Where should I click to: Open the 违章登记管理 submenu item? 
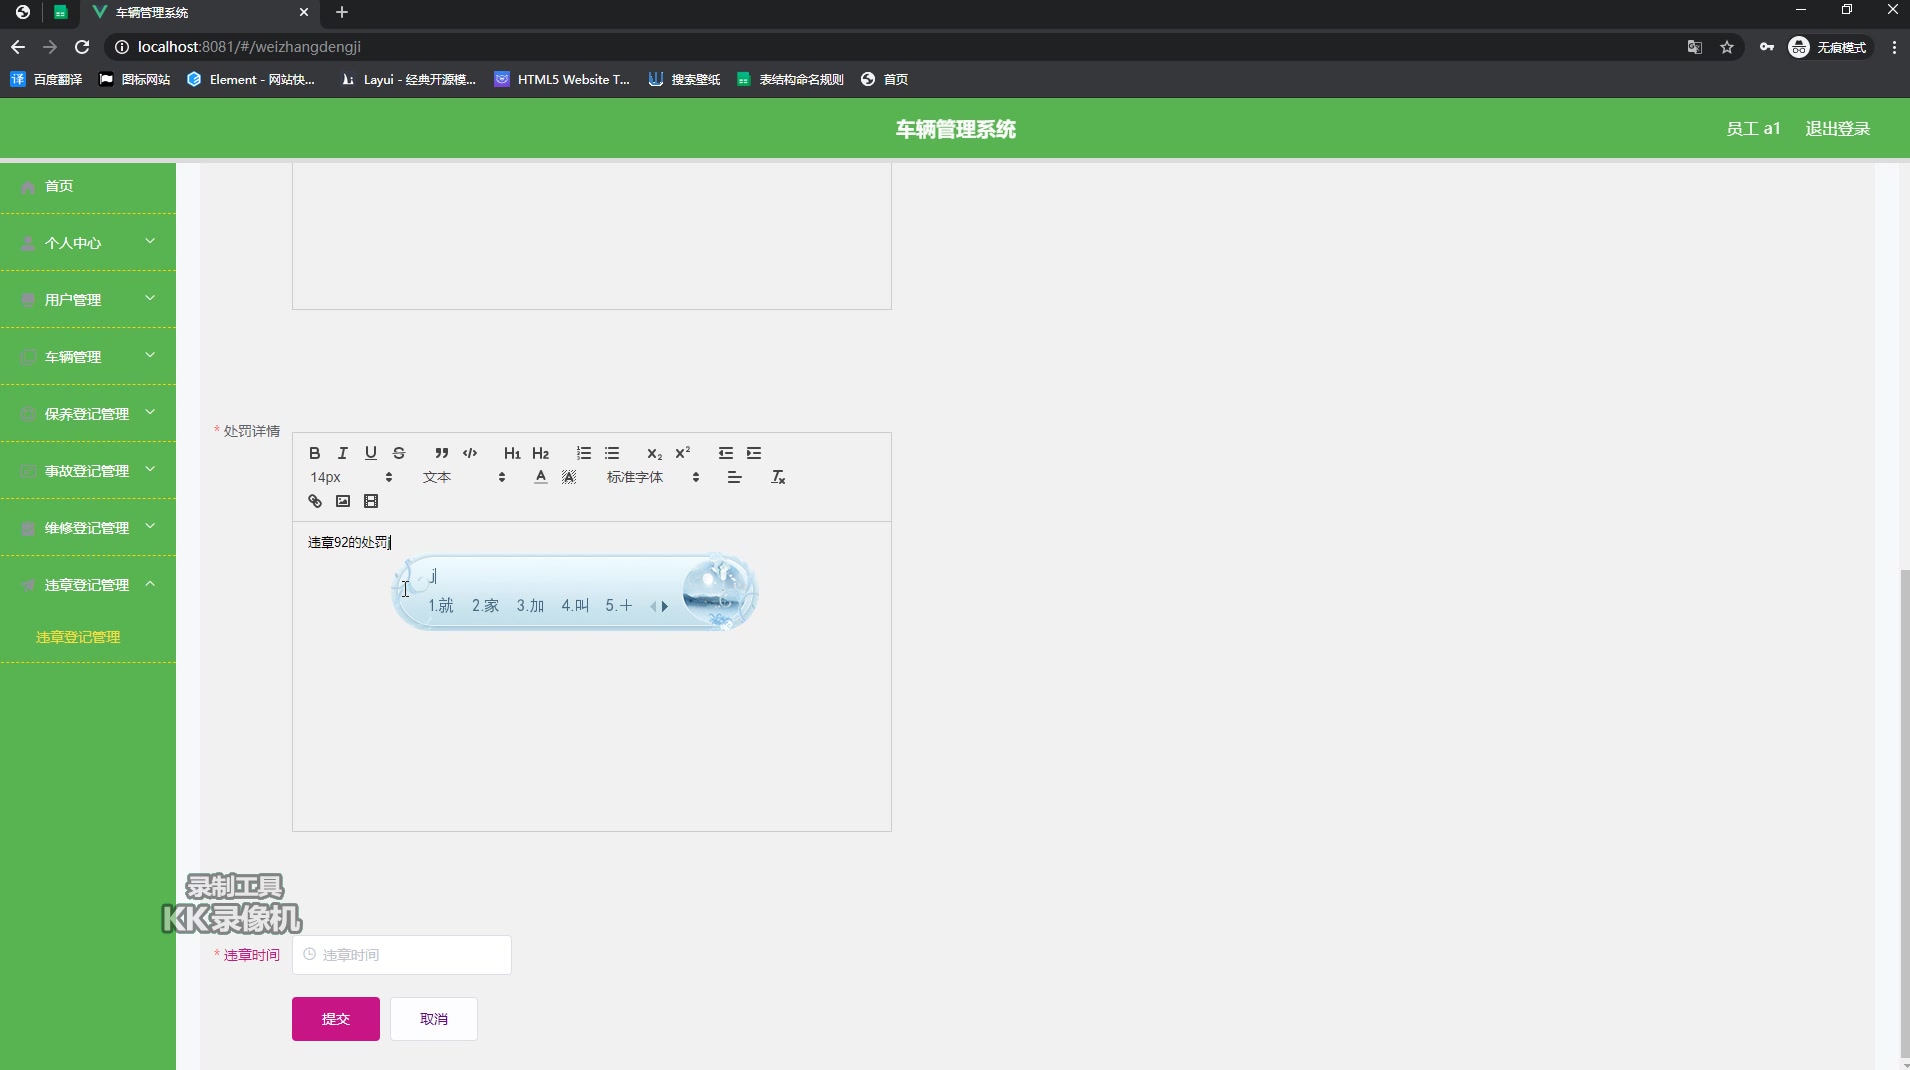coord(78,637)
